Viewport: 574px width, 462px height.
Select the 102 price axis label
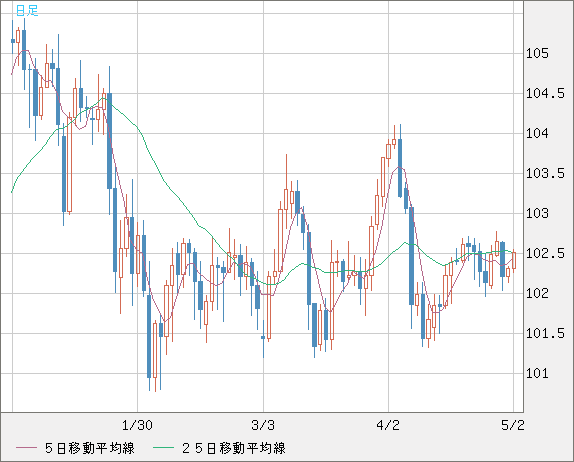pos(537,293)
